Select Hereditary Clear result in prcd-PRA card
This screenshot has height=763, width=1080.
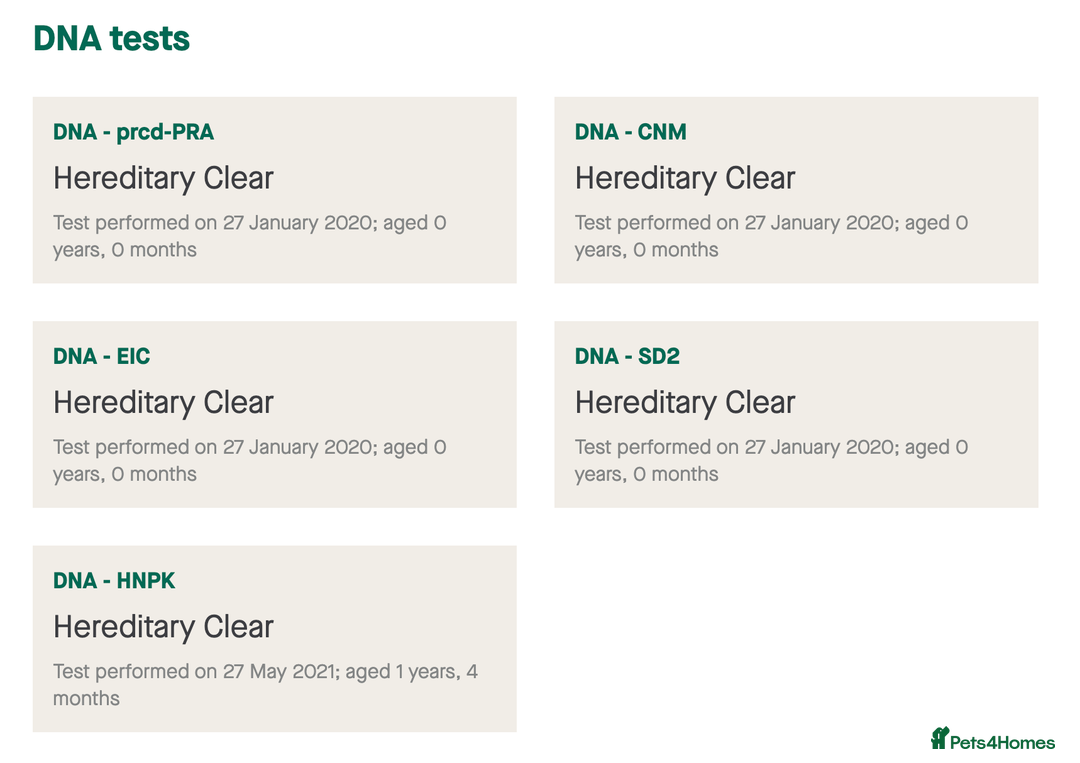(163, 178)
